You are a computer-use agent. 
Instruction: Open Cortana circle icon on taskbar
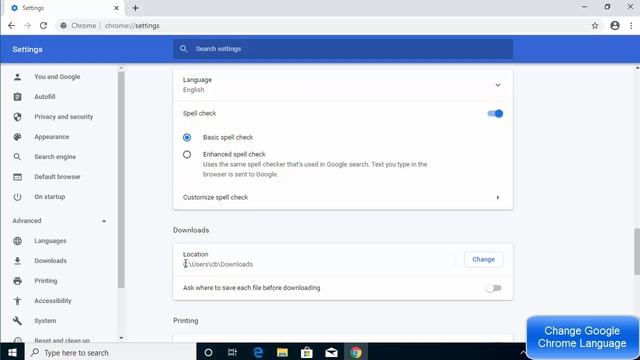[x=208, y=353]
